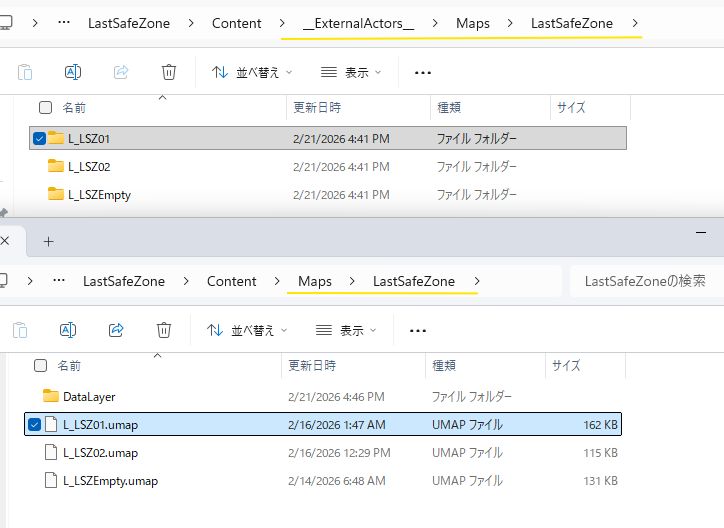Open the View (表示) dropdown in the lower window
Viewport: 724px width, 528px height.
pos(346,330)
